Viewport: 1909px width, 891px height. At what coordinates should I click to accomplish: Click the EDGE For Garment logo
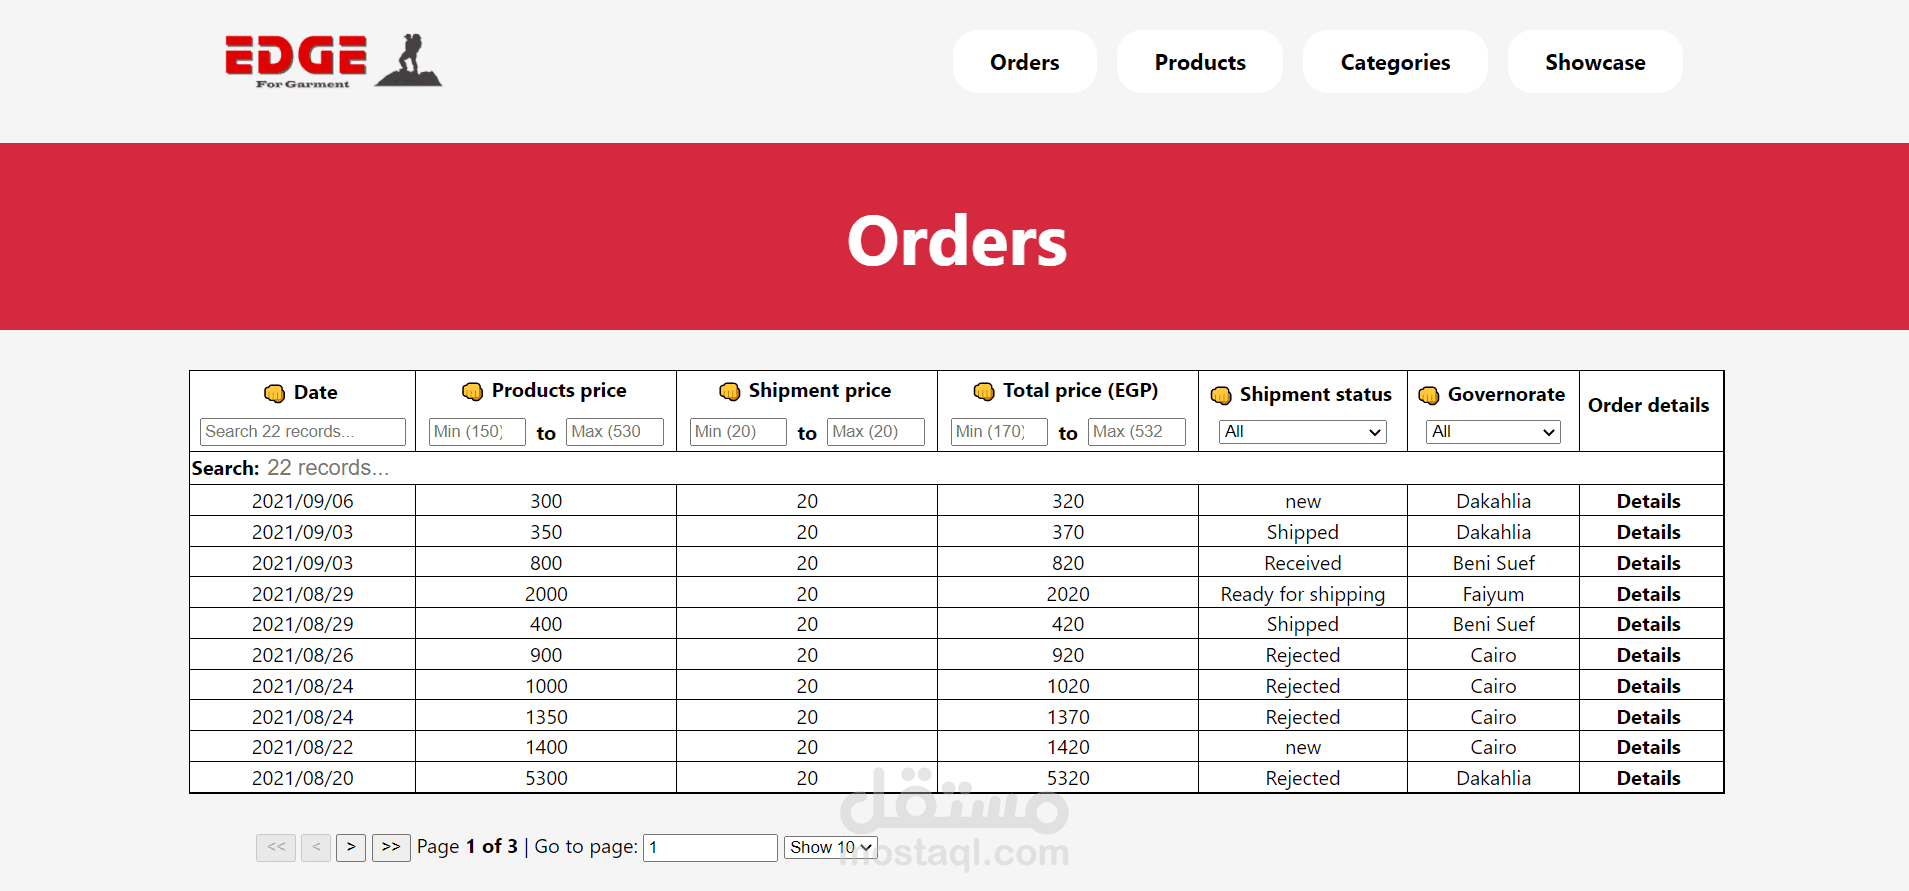[333, 61]
